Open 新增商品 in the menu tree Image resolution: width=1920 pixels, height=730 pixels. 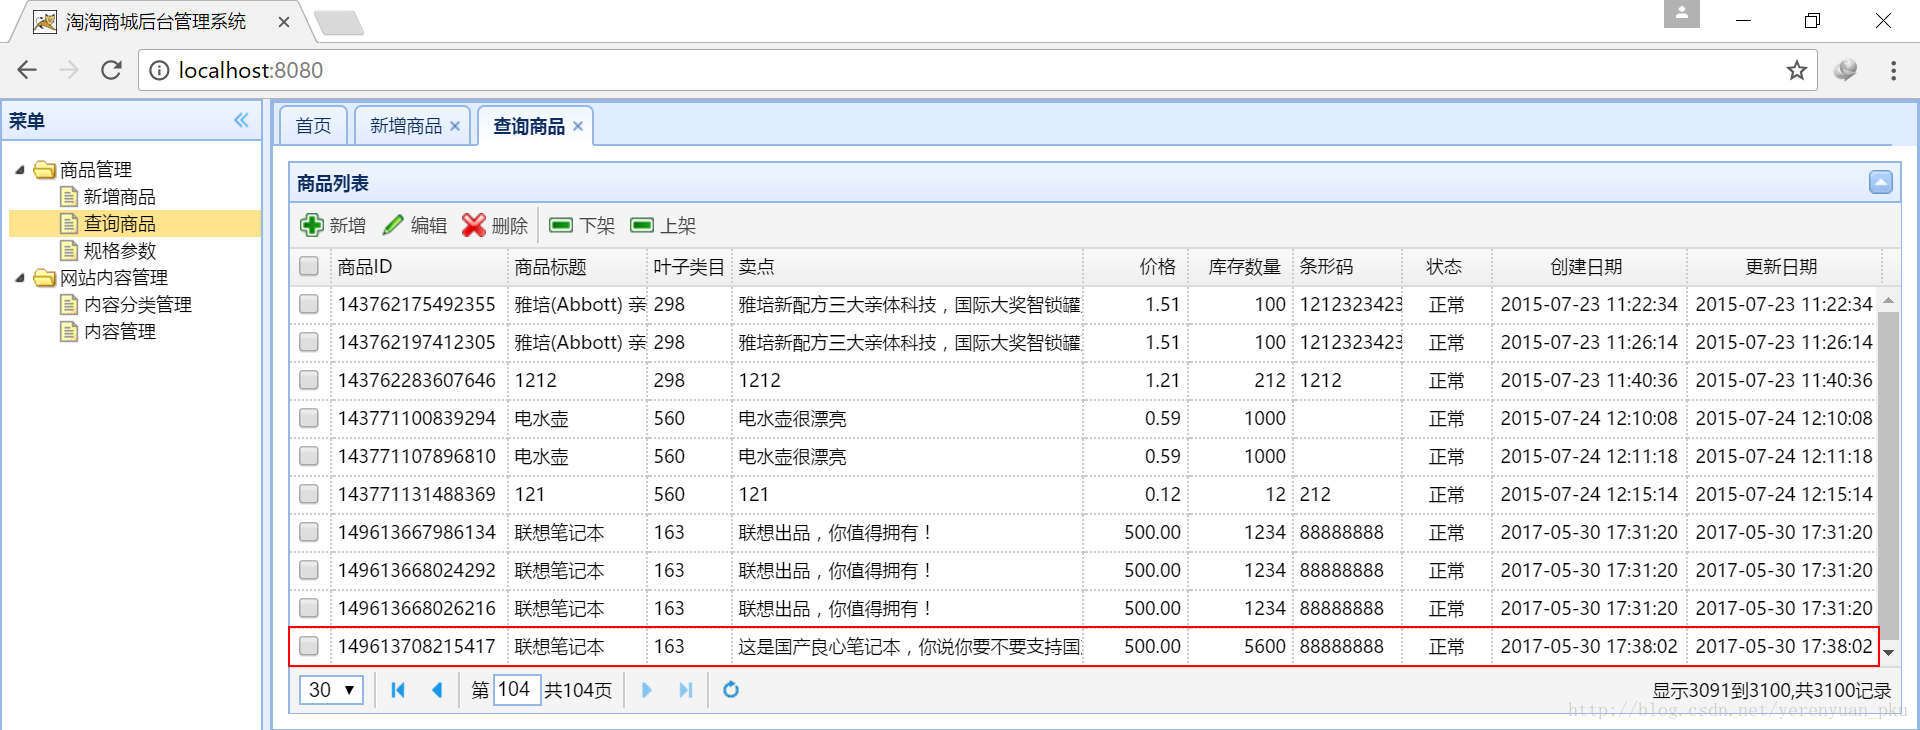[120, 197]
